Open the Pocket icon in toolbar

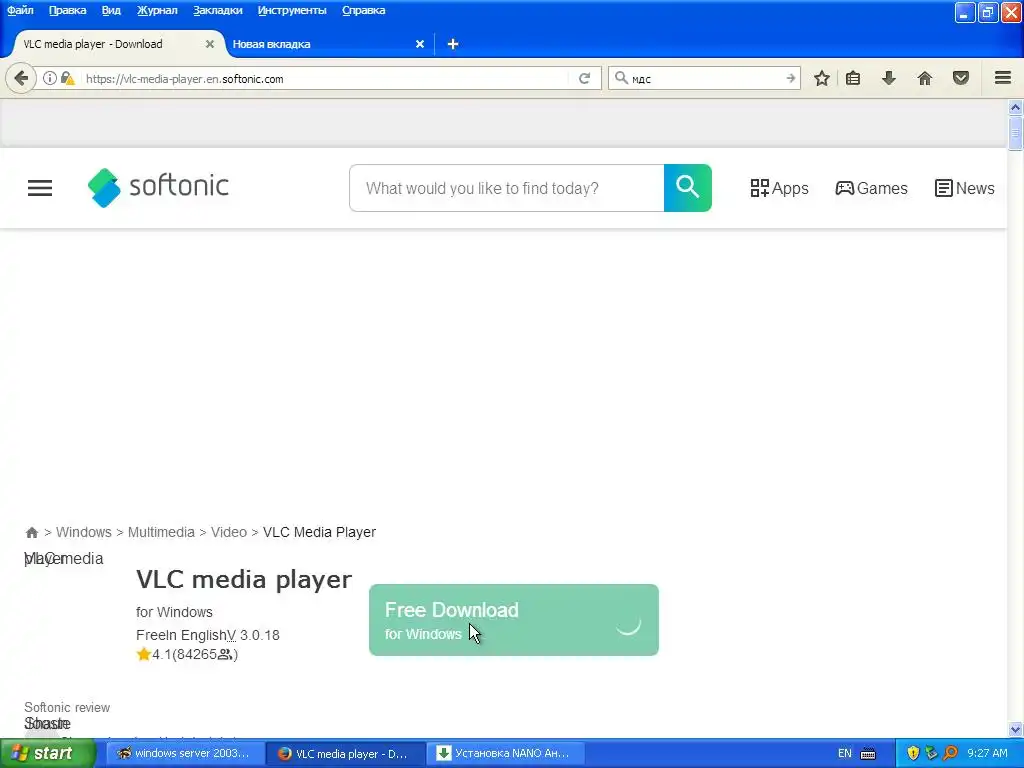pyautogui.click(x=961, y=78)
